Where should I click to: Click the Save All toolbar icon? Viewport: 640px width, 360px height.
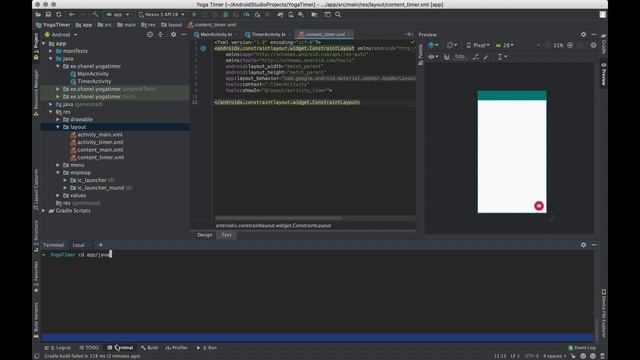48,14
